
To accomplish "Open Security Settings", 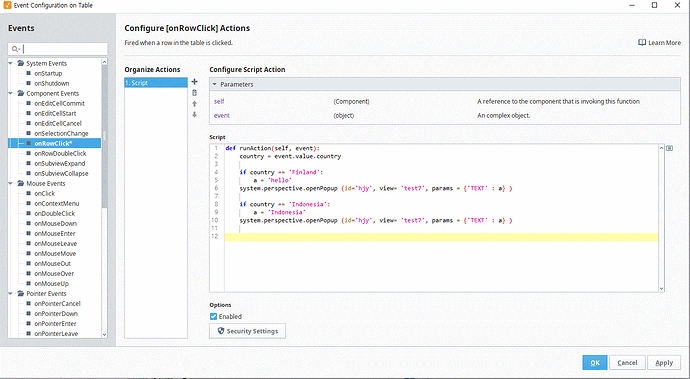I will [247, 331].
